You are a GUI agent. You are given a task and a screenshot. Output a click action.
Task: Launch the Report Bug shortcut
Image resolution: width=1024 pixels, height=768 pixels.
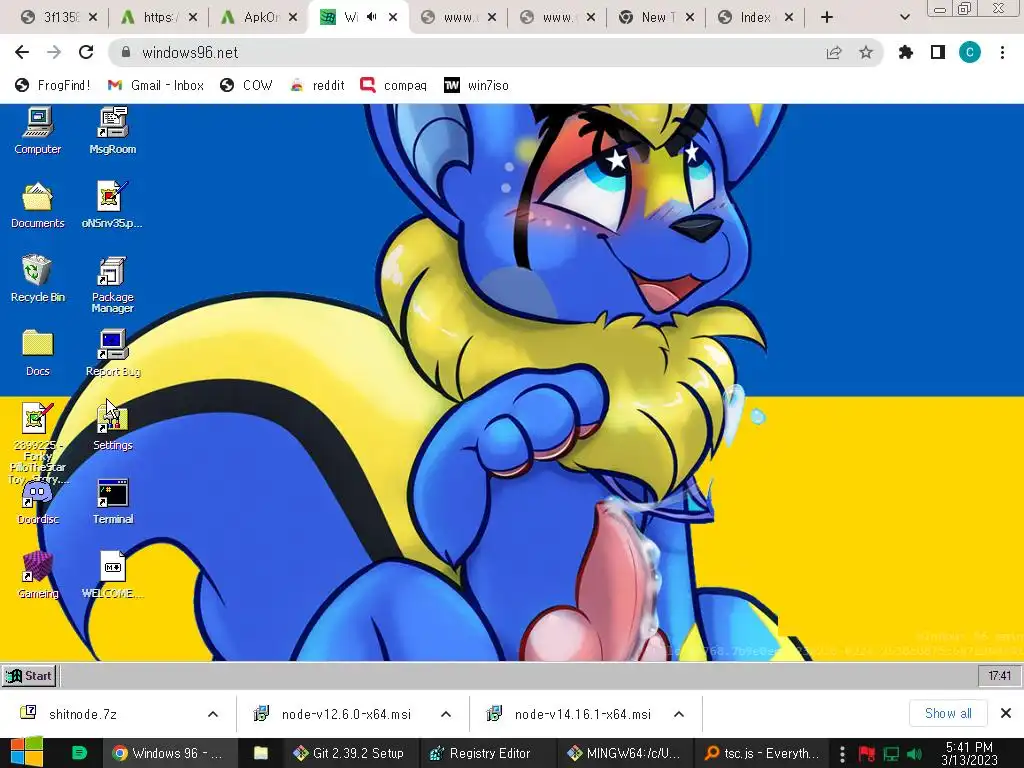tap(112, 353)
